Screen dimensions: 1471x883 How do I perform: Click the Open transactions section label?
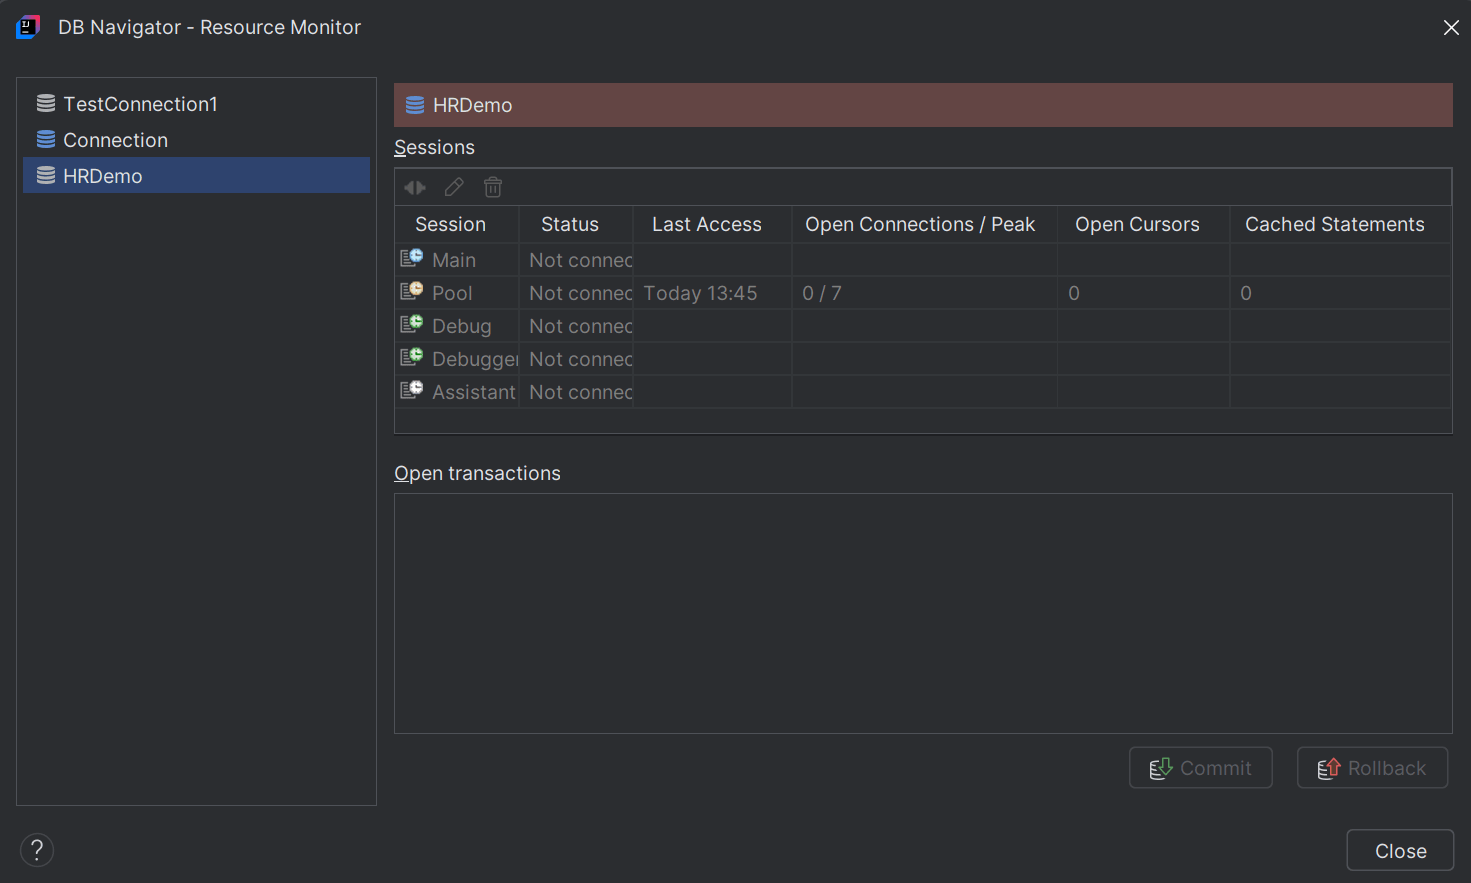point(477,473)
